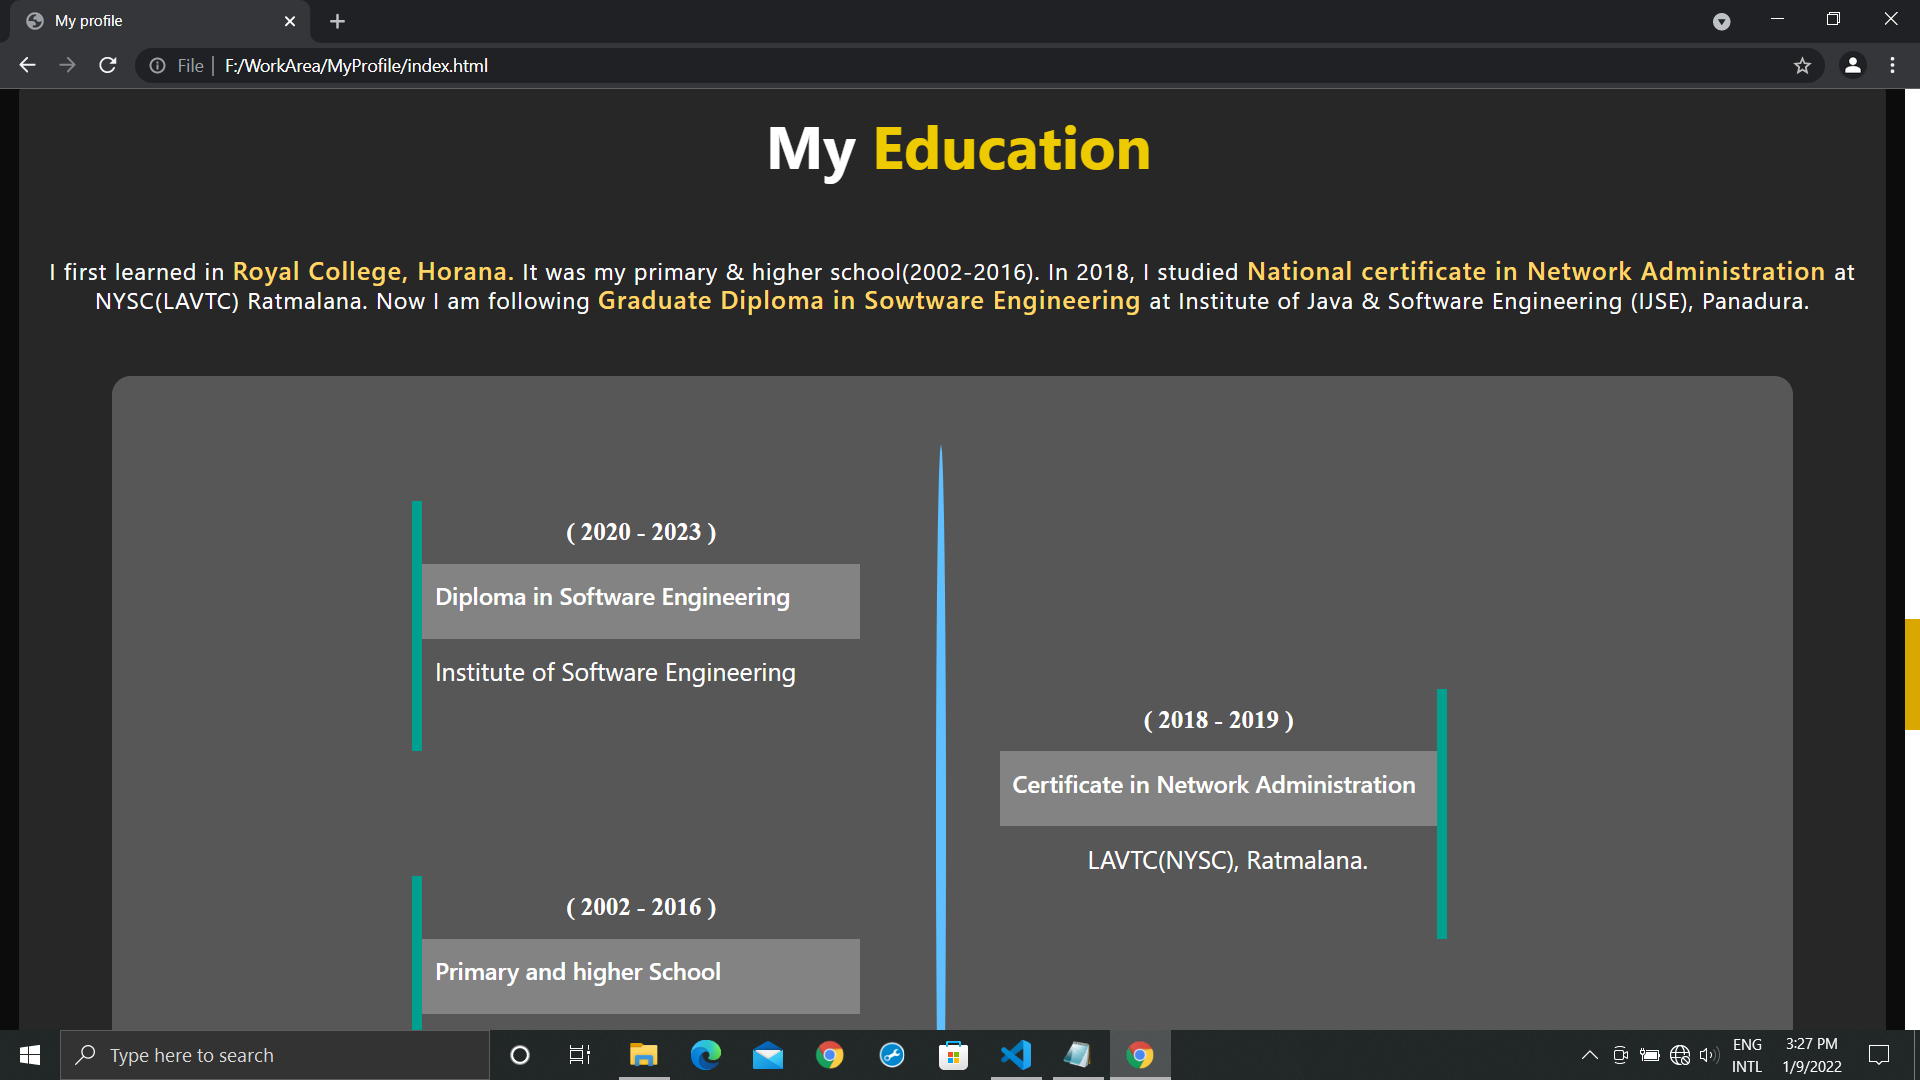1920x1080 pixels.
Task: Click the Diploma in Software Engineering card
Action: click(x=640, y=600)
